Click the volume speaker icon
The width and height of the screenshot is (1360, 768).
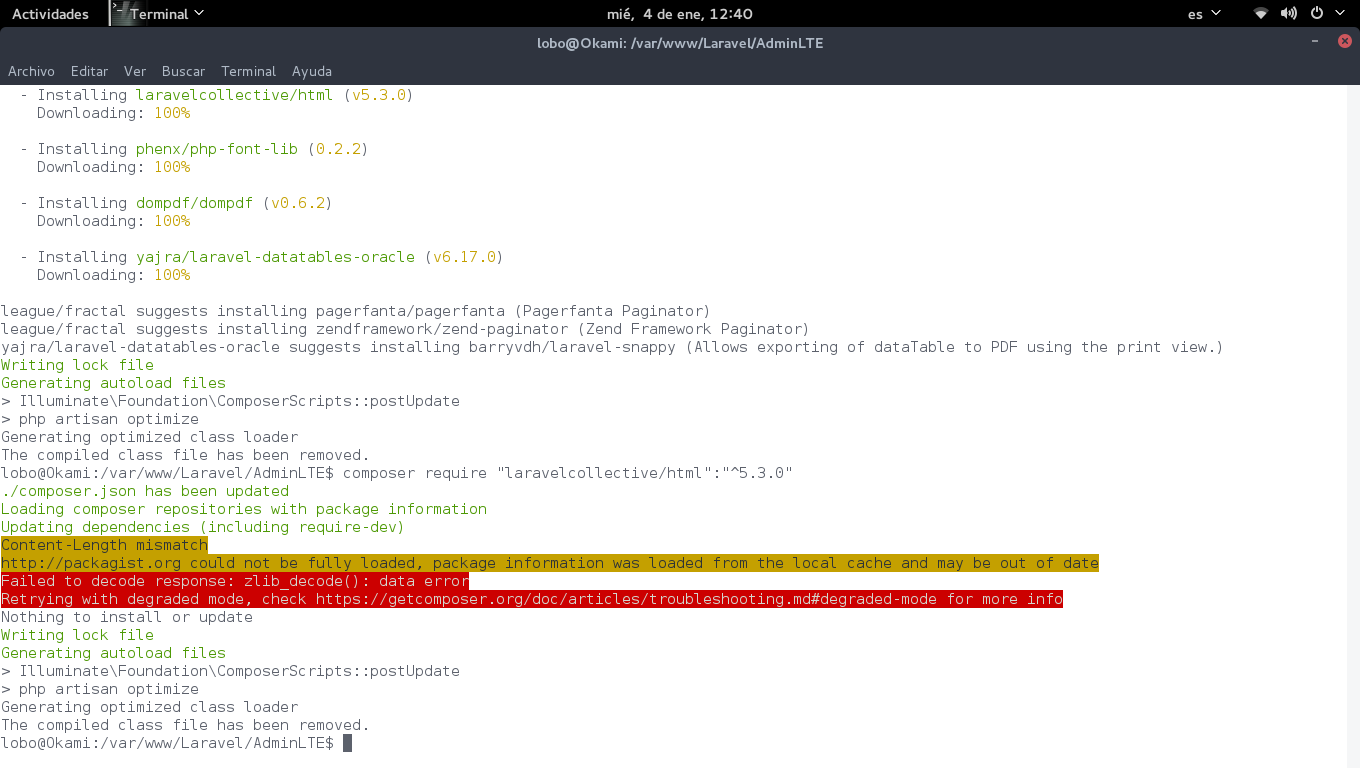tap(1289, 14)
